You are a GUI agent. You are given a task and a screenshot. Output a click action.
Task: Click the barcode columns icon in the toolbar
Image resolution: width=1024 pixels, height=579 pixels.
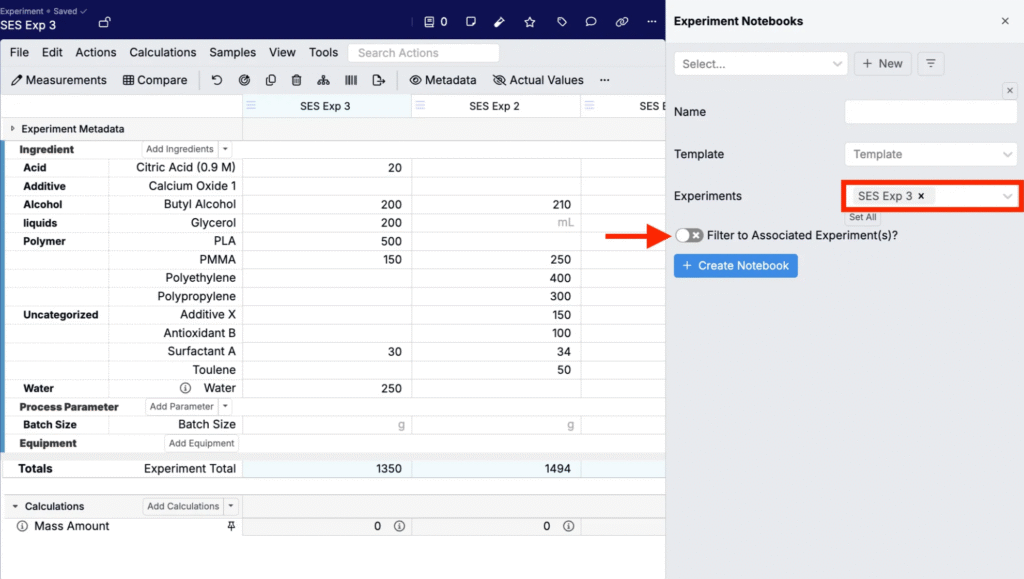pos(351,80)
